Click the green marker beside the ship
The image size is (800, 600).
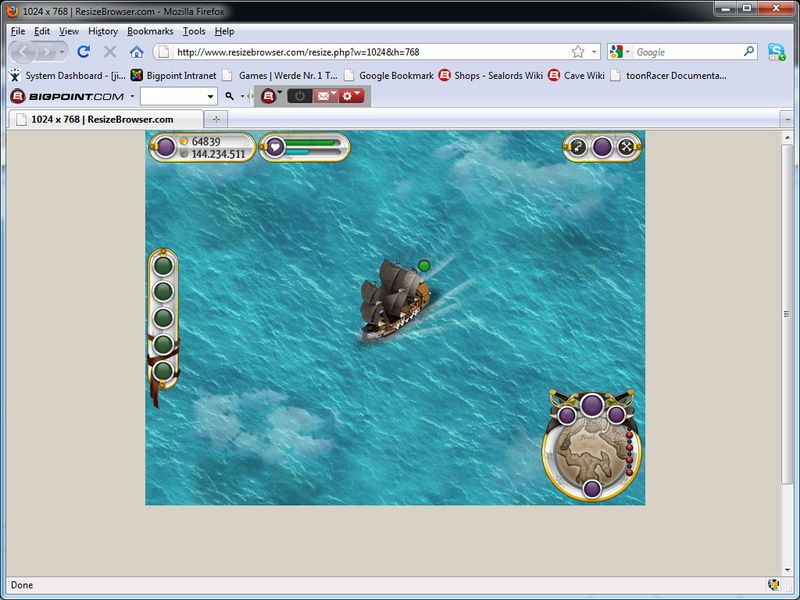pyautogui.click(x=424, y=265)
